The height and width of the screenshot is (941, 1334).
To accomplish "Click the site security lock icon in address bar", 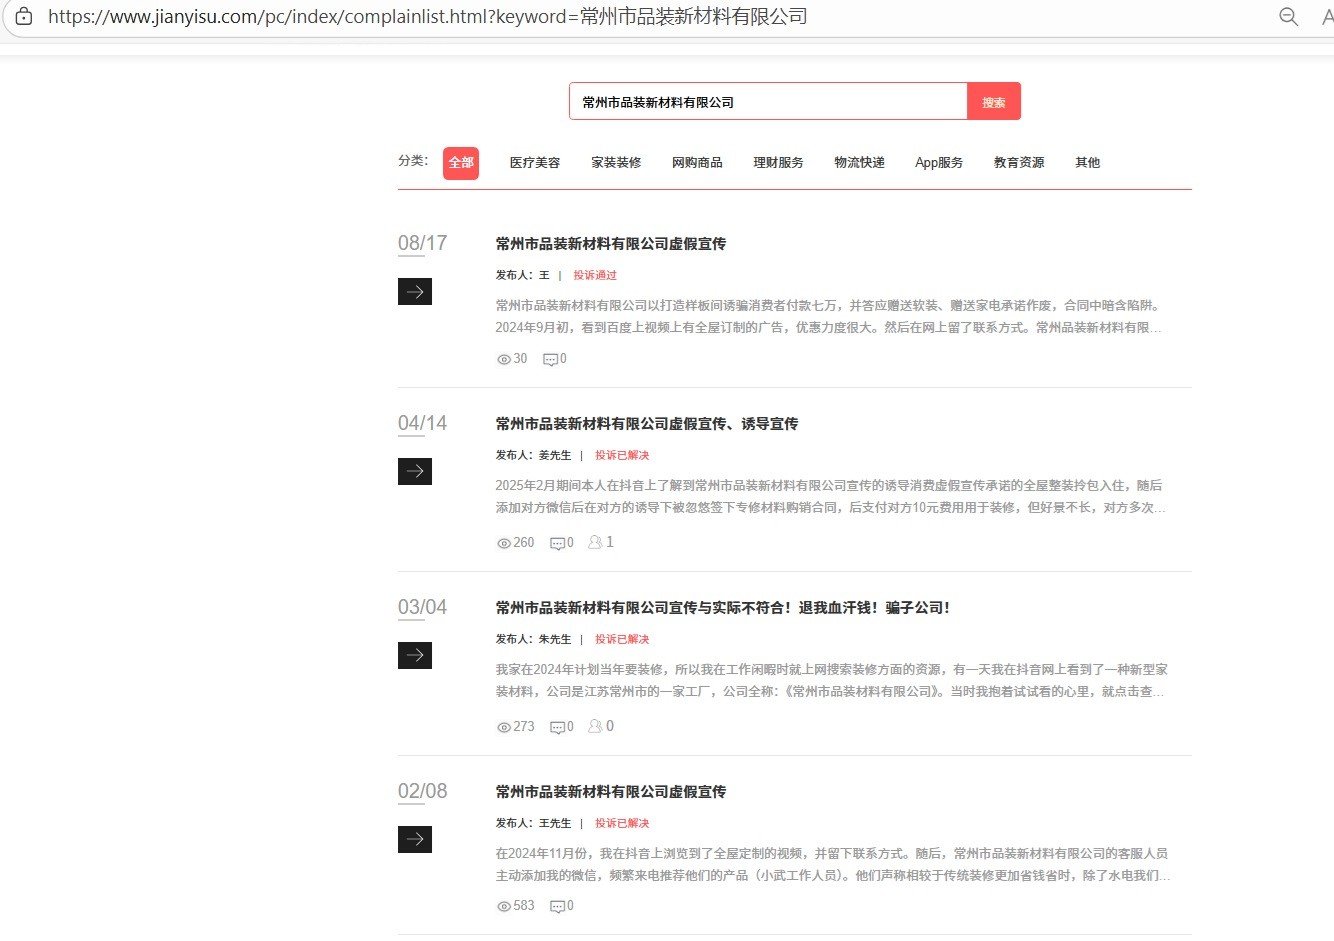I will [x=24, y=16].
